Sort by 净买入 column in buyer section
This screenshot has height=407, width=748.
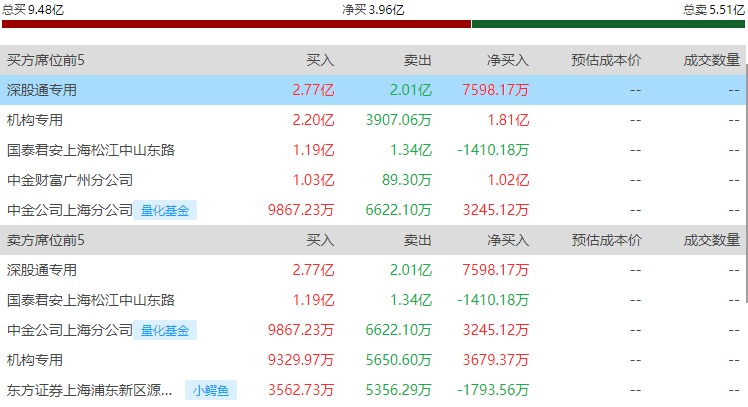pos(508,60)
